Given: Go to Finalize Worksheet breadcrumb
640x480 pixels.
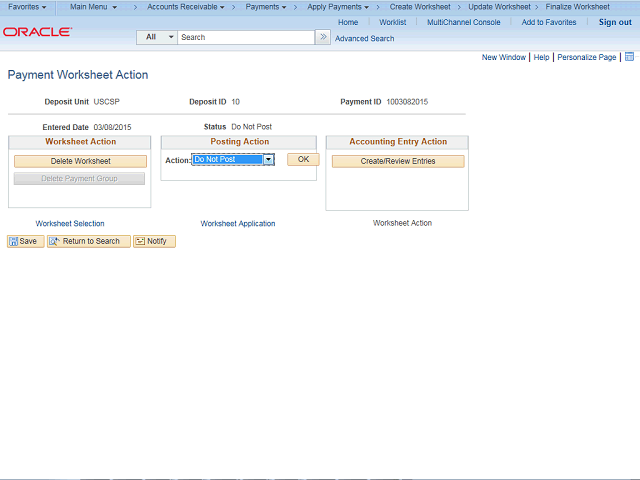Looking at the screenshot, I should pyautogui.click(x=578, y=7).
